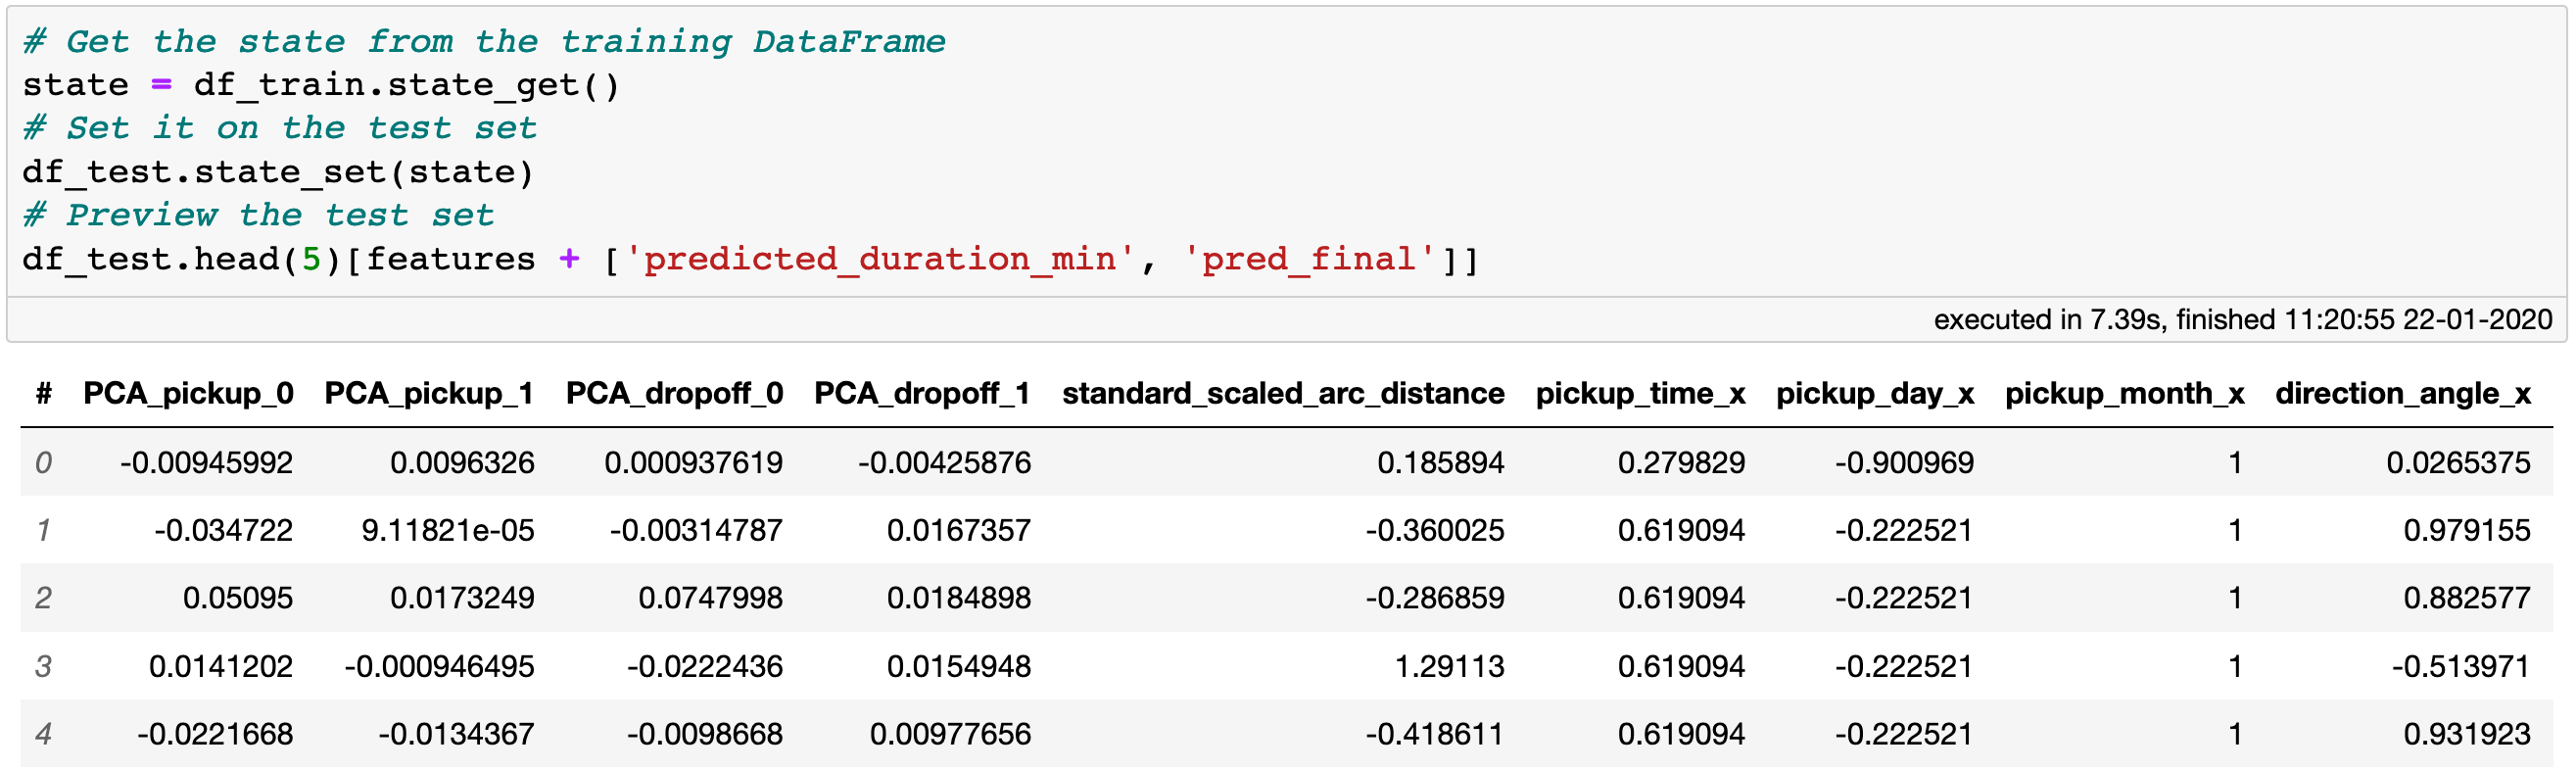Click the PCA_pickup_1 column header
2576x770 pixels.
point(429,394)
